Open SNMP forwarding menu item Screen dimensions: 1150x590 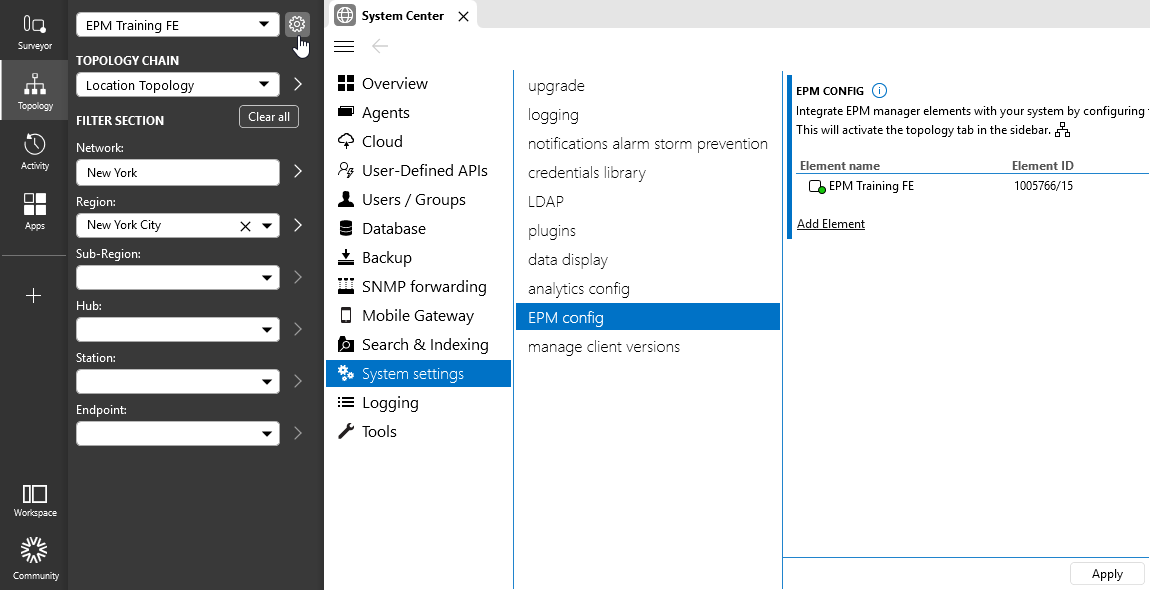pos(418,286)
